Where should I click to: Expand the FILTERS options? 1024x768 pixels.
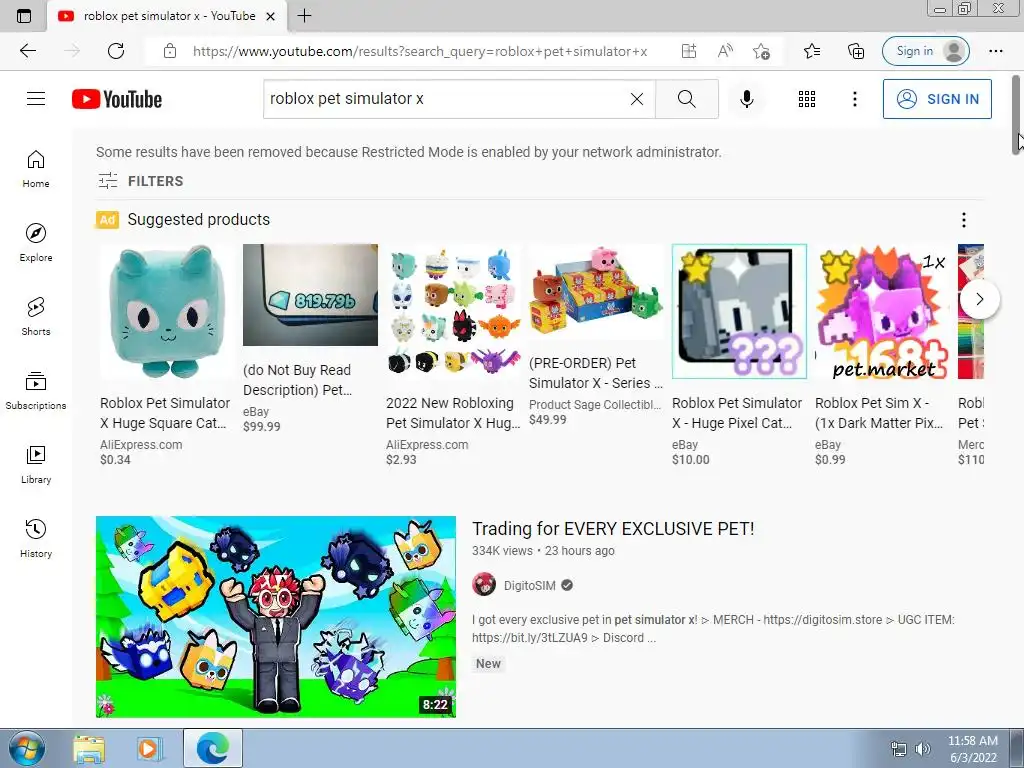140,181
